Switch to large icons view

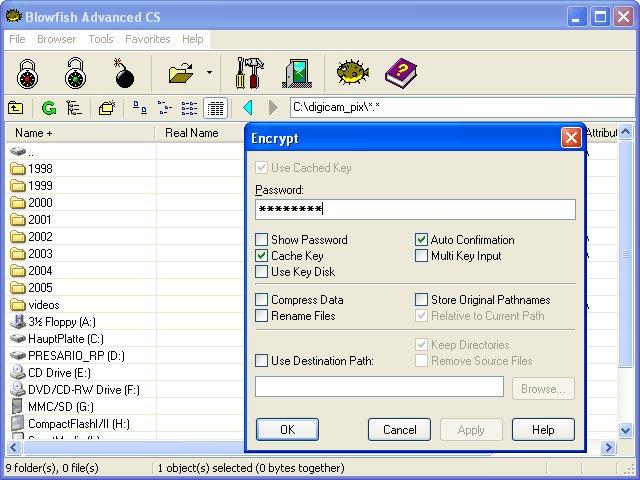click(x=140, y=108)
